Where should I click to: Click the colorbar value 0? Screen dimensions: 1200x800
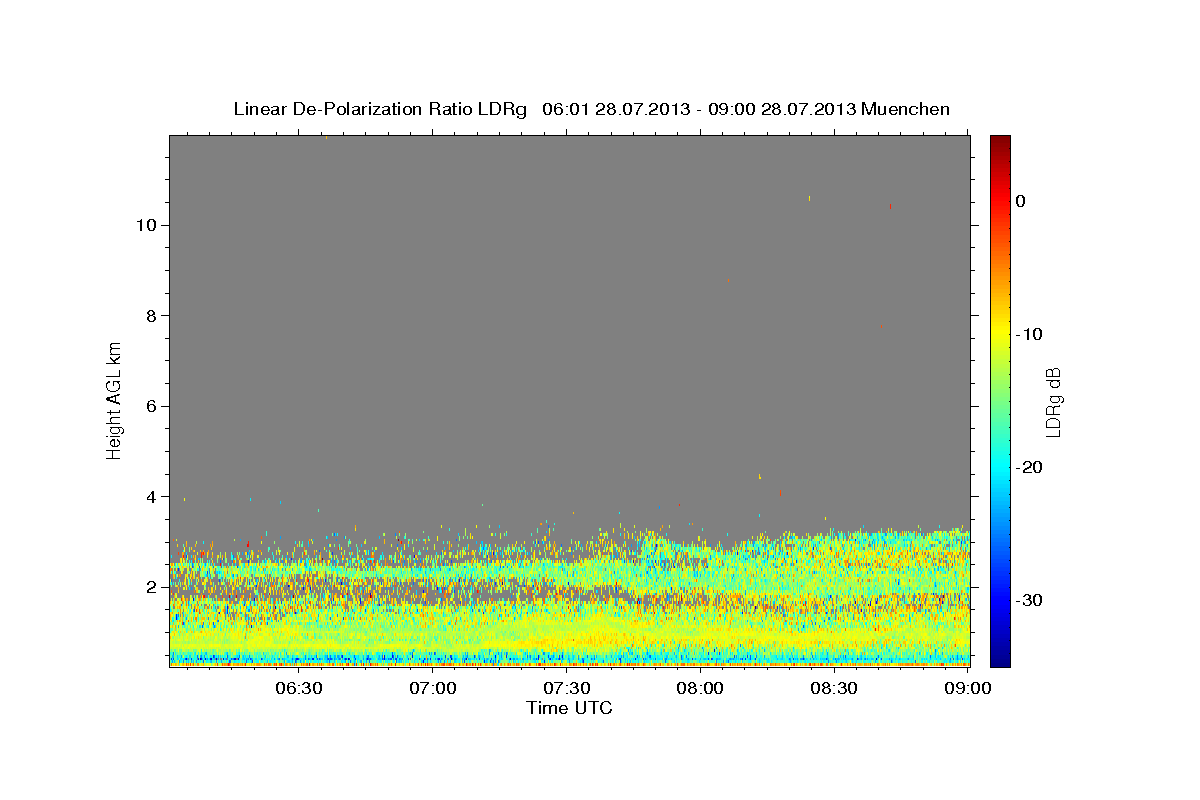point(1020,201)
